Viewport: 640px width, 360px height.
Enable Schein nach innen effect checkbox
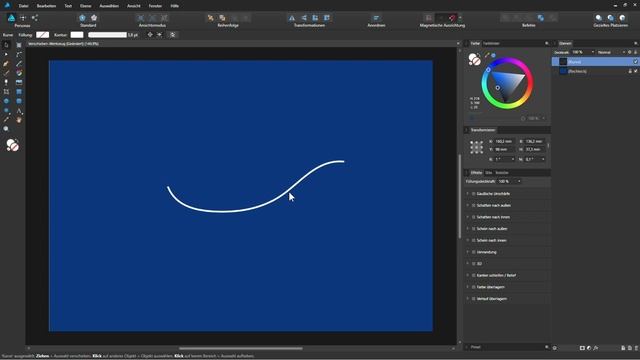coord(473,240)
